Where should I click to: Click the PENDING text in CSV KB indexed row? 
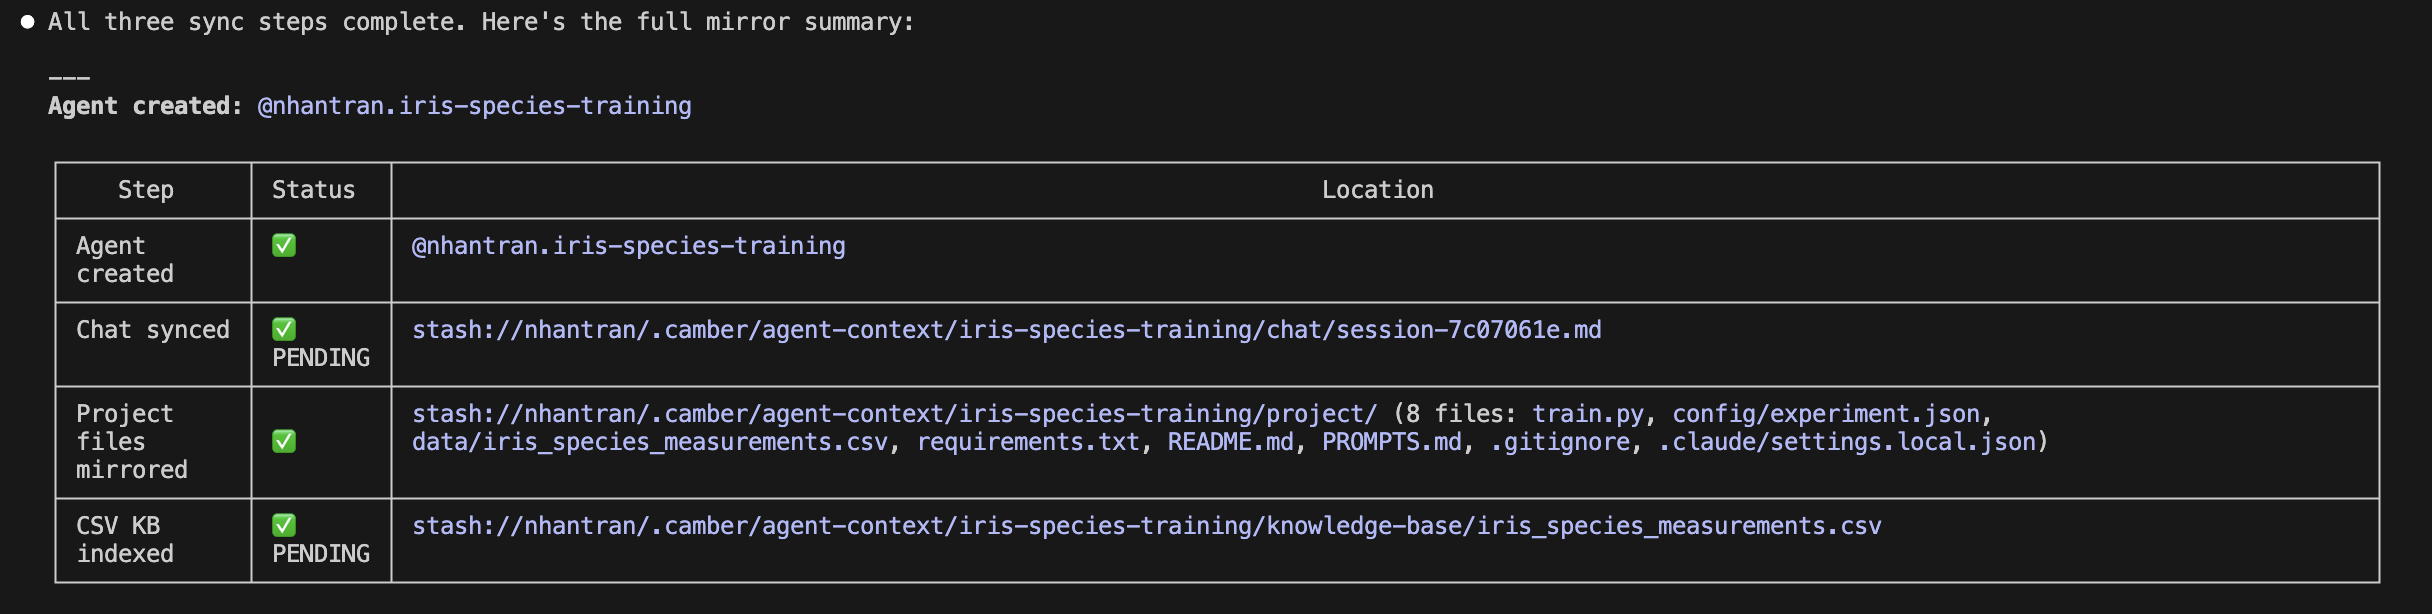[x=321, y=554]
